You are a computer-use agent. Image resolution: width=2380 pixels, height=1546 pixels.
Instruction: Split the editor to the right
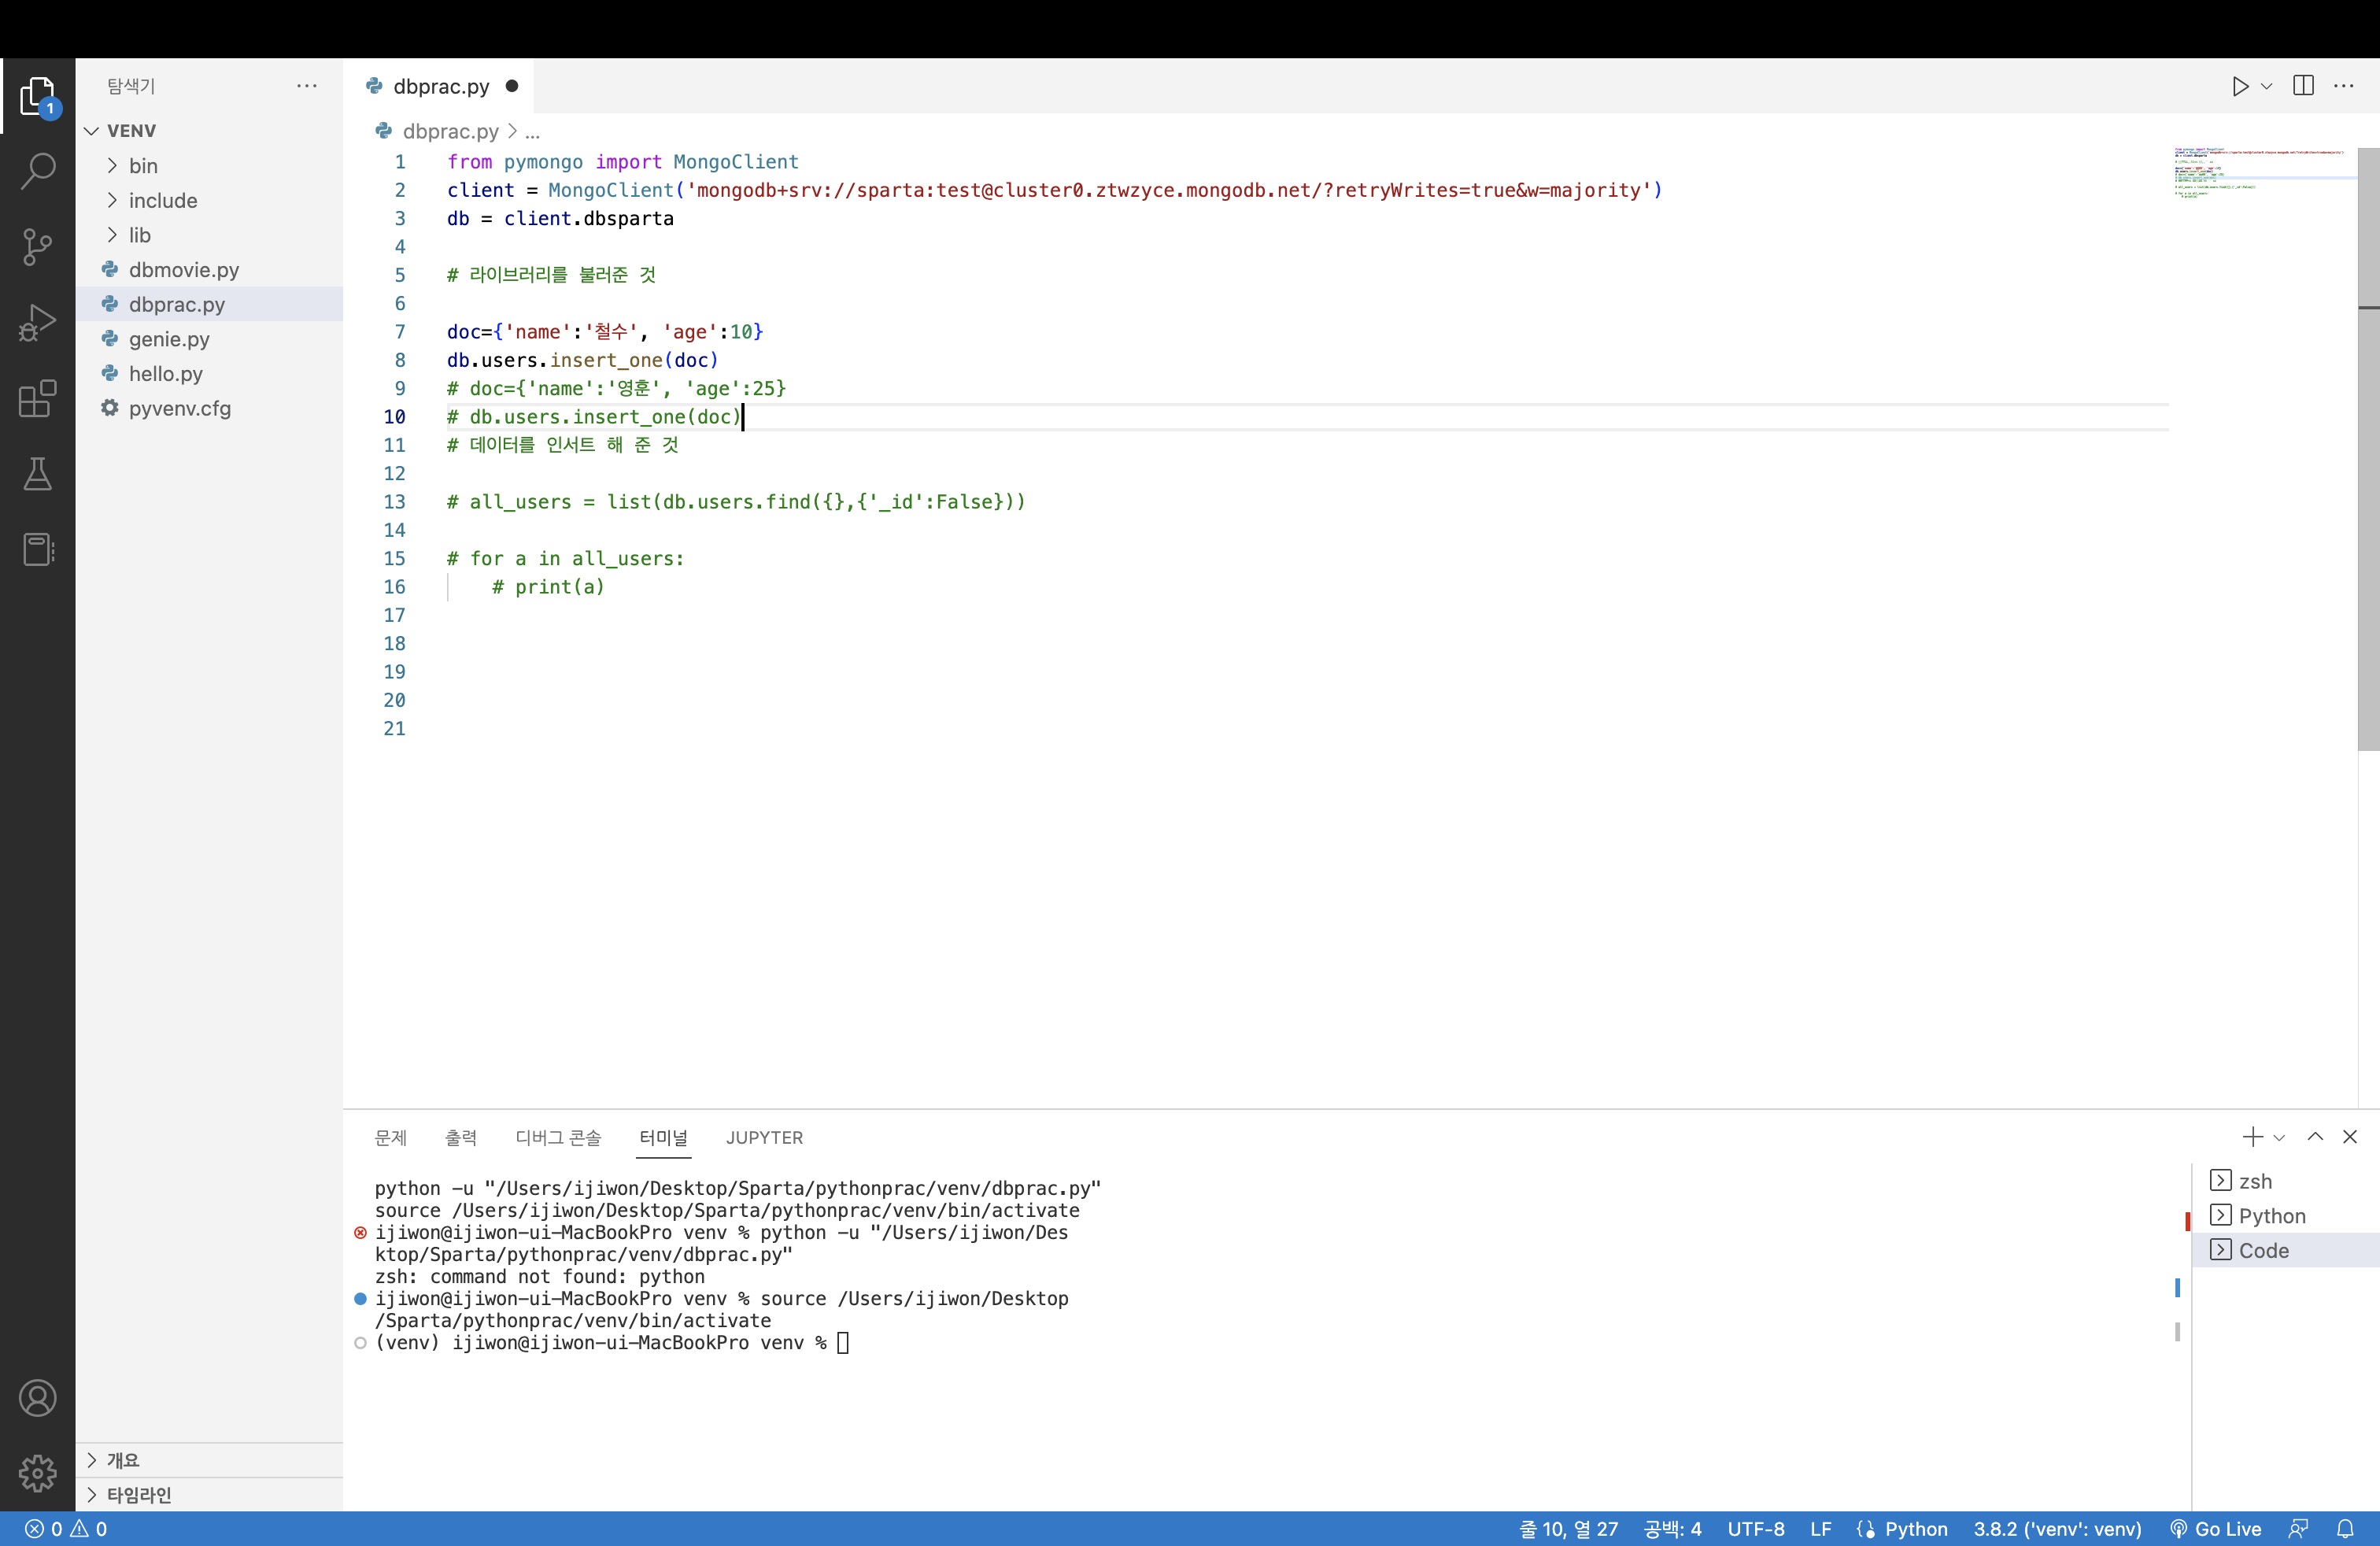2304,86
